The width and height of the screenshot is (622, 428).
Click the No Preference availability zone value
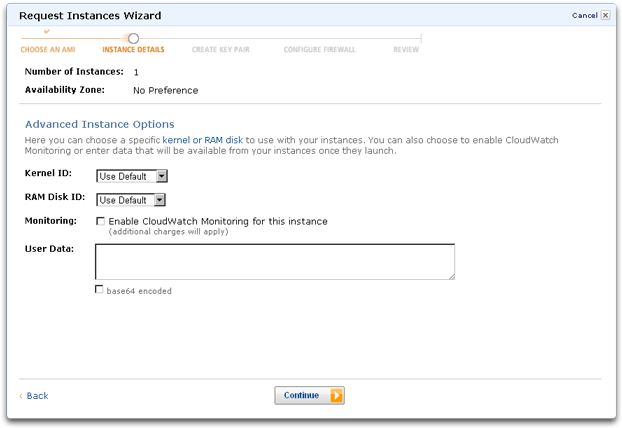pos(166,90)
